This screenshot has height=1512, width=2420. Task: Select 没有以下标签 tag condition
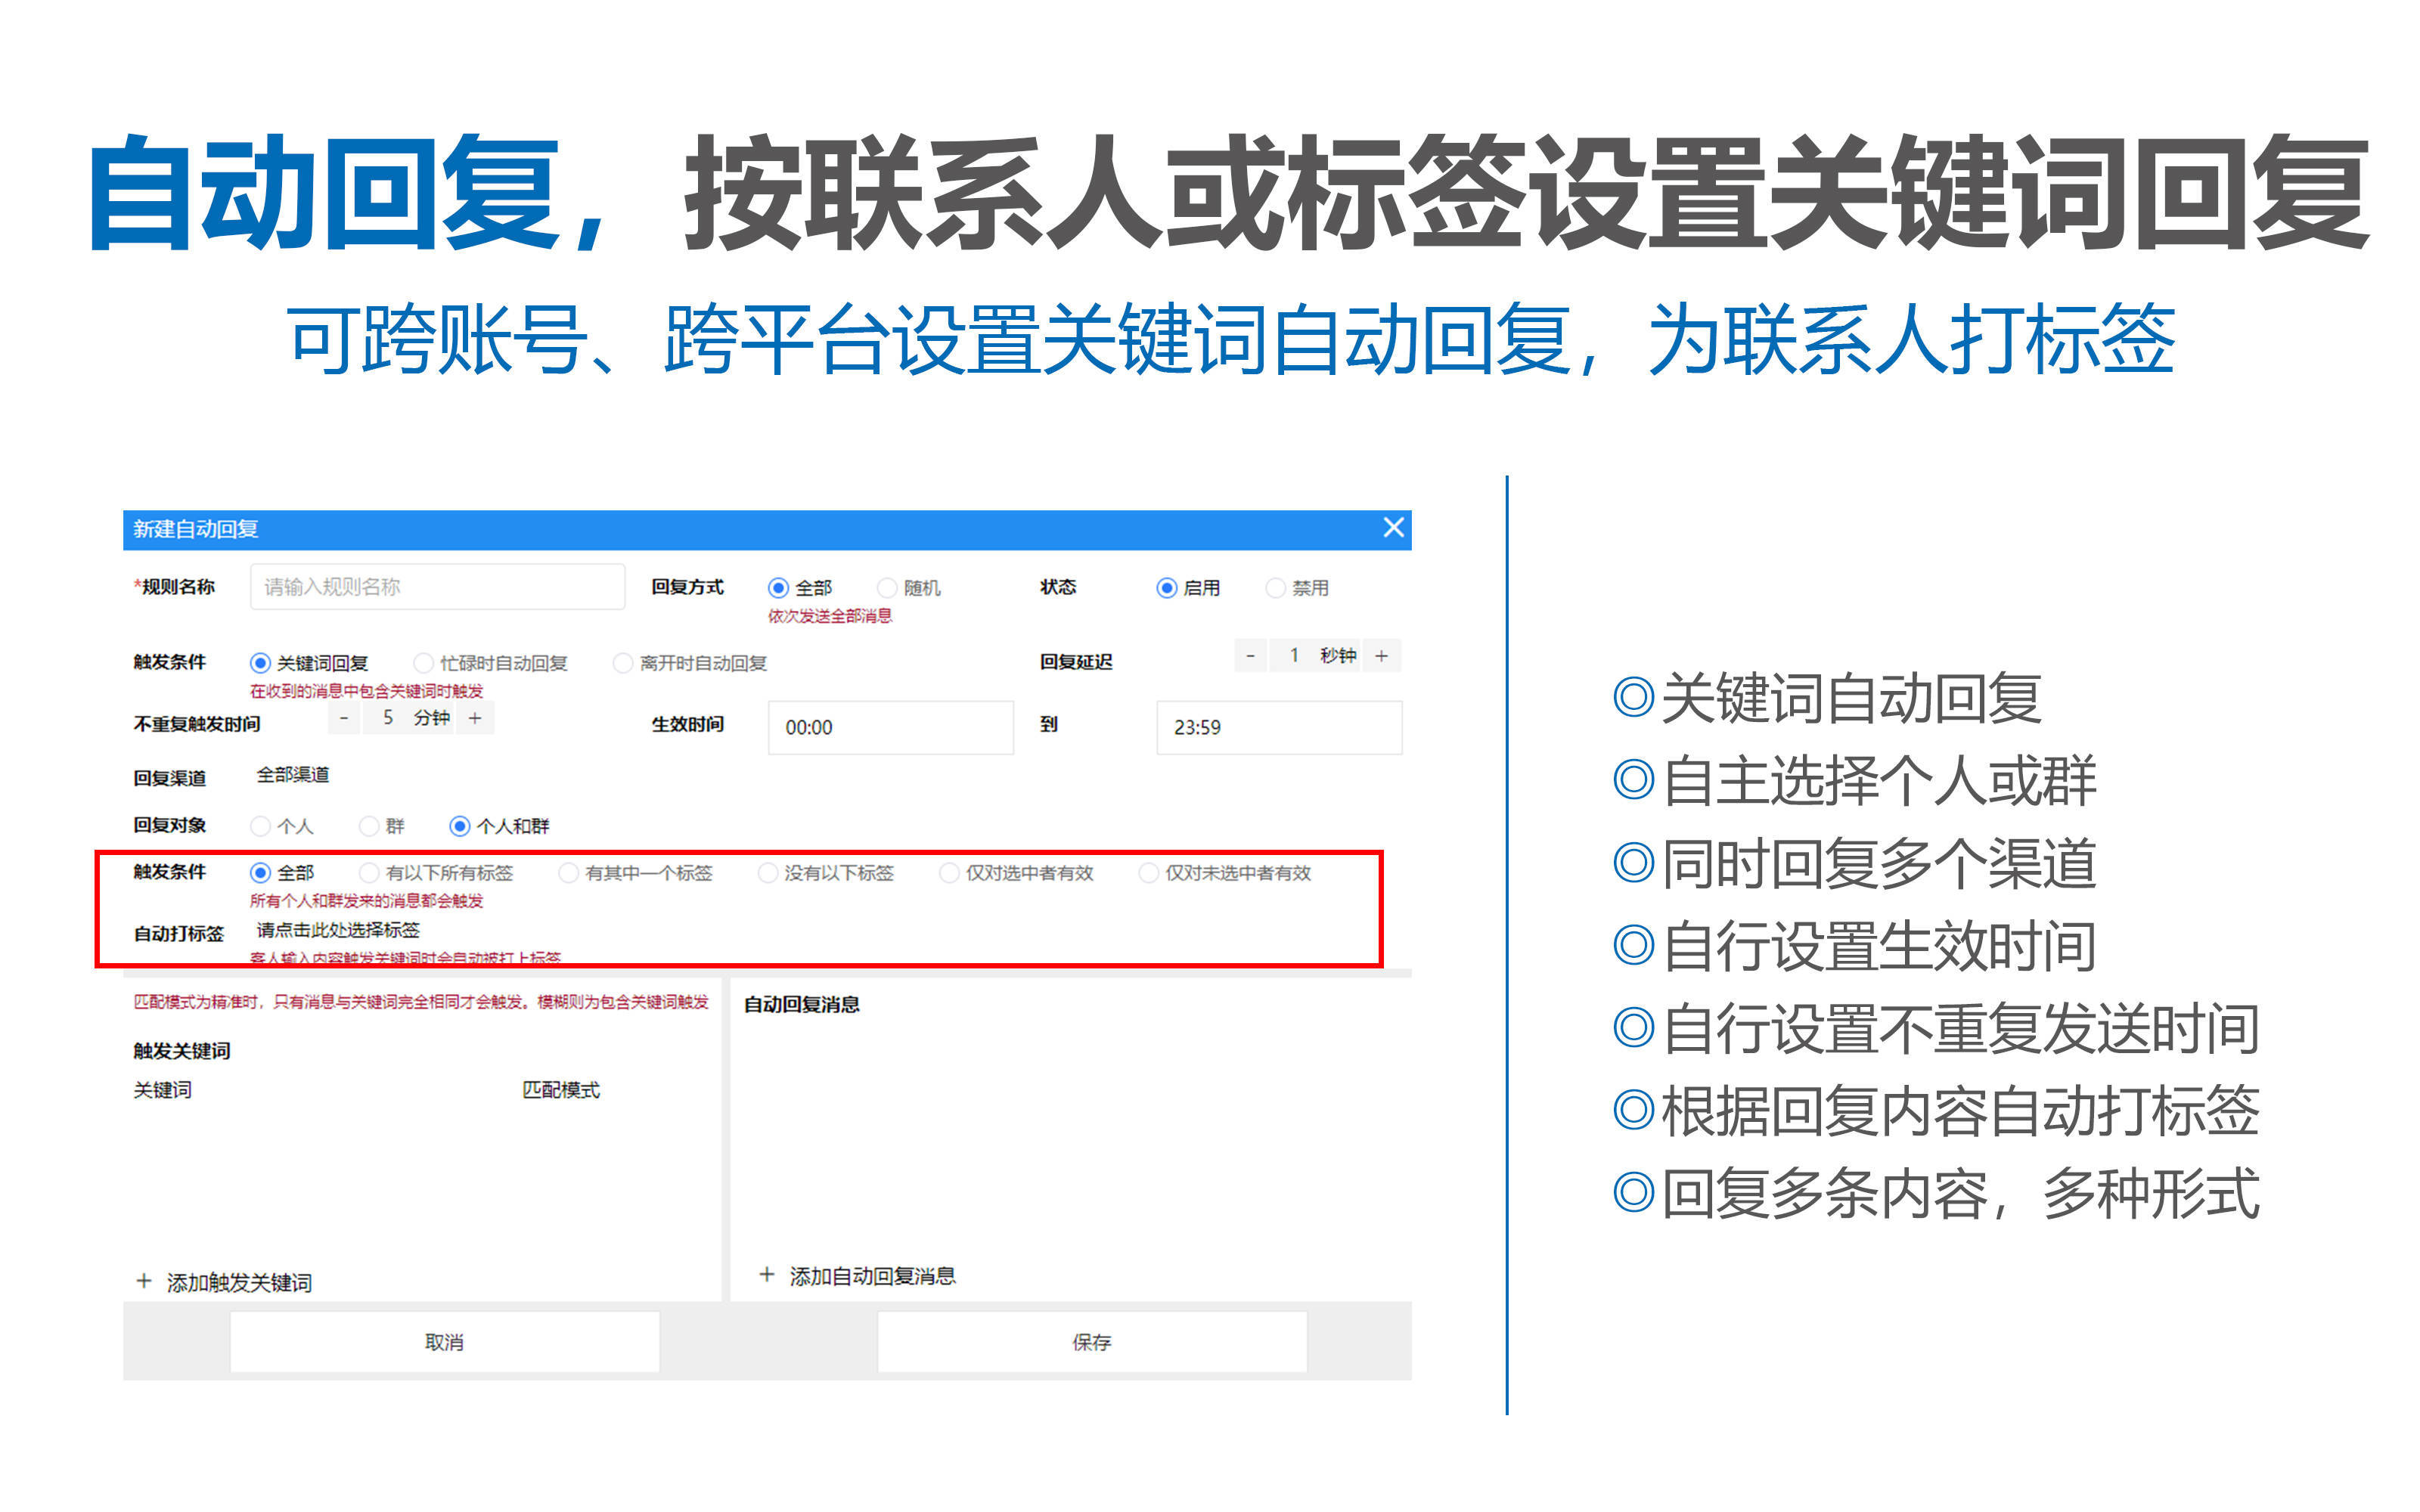coord(767,872)
